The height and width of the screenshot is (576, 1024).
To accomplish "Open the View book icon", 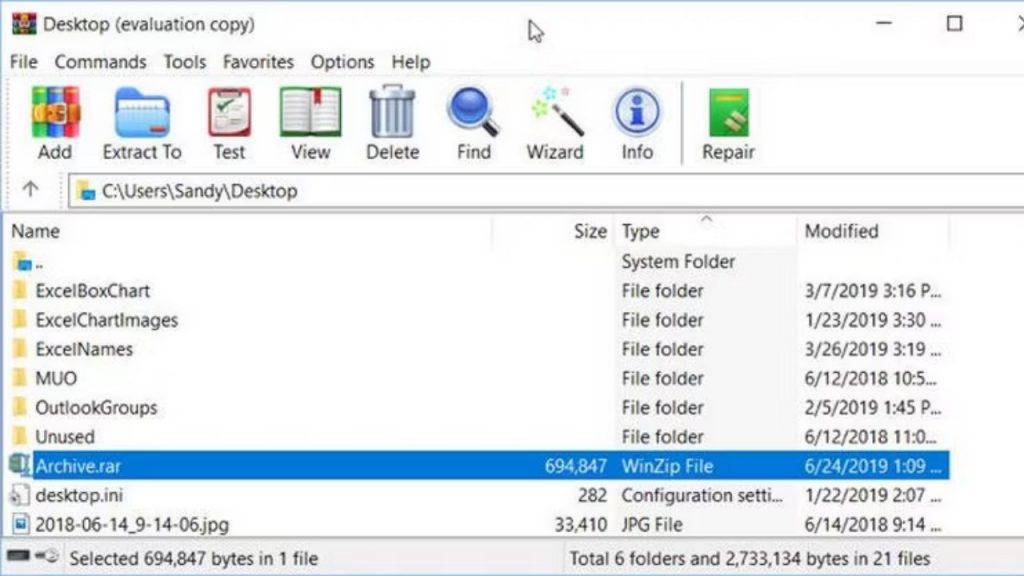I will click(x=310, y=123).
